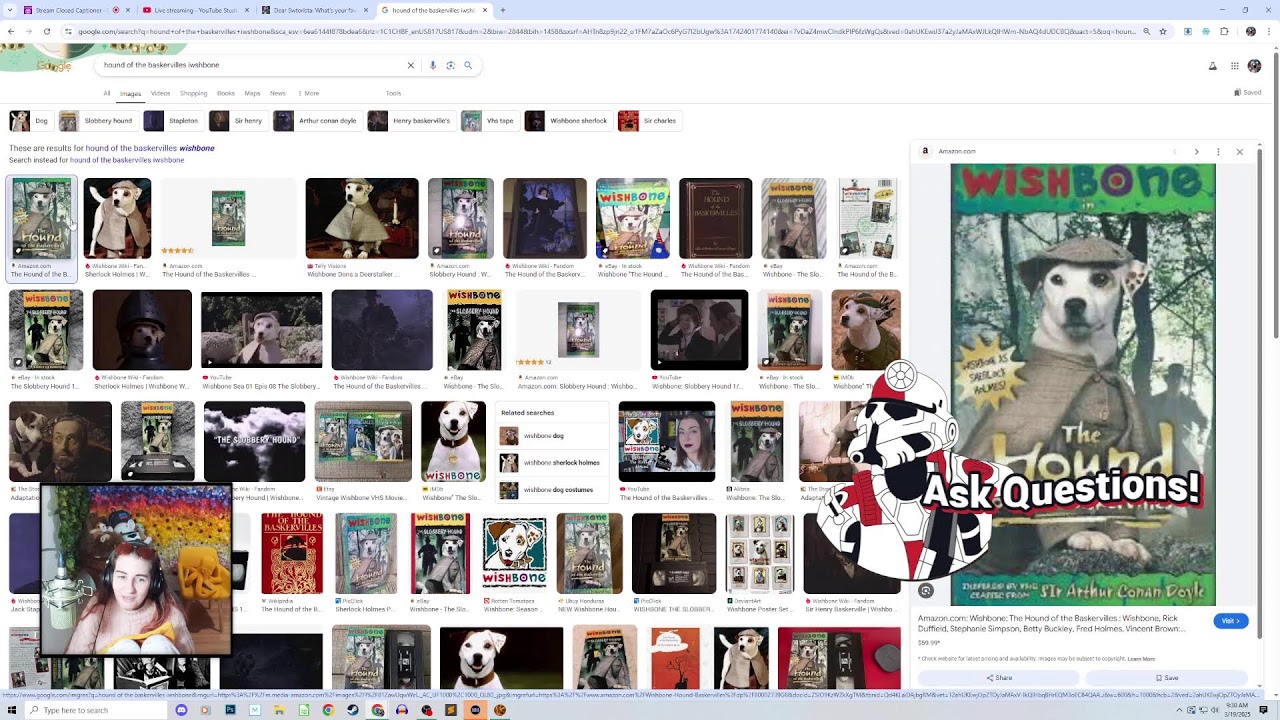The height and width of the screenshot is (720, 1280).
Task: Close the hound of the baskervilles tab
Action: tap(485, 10)
